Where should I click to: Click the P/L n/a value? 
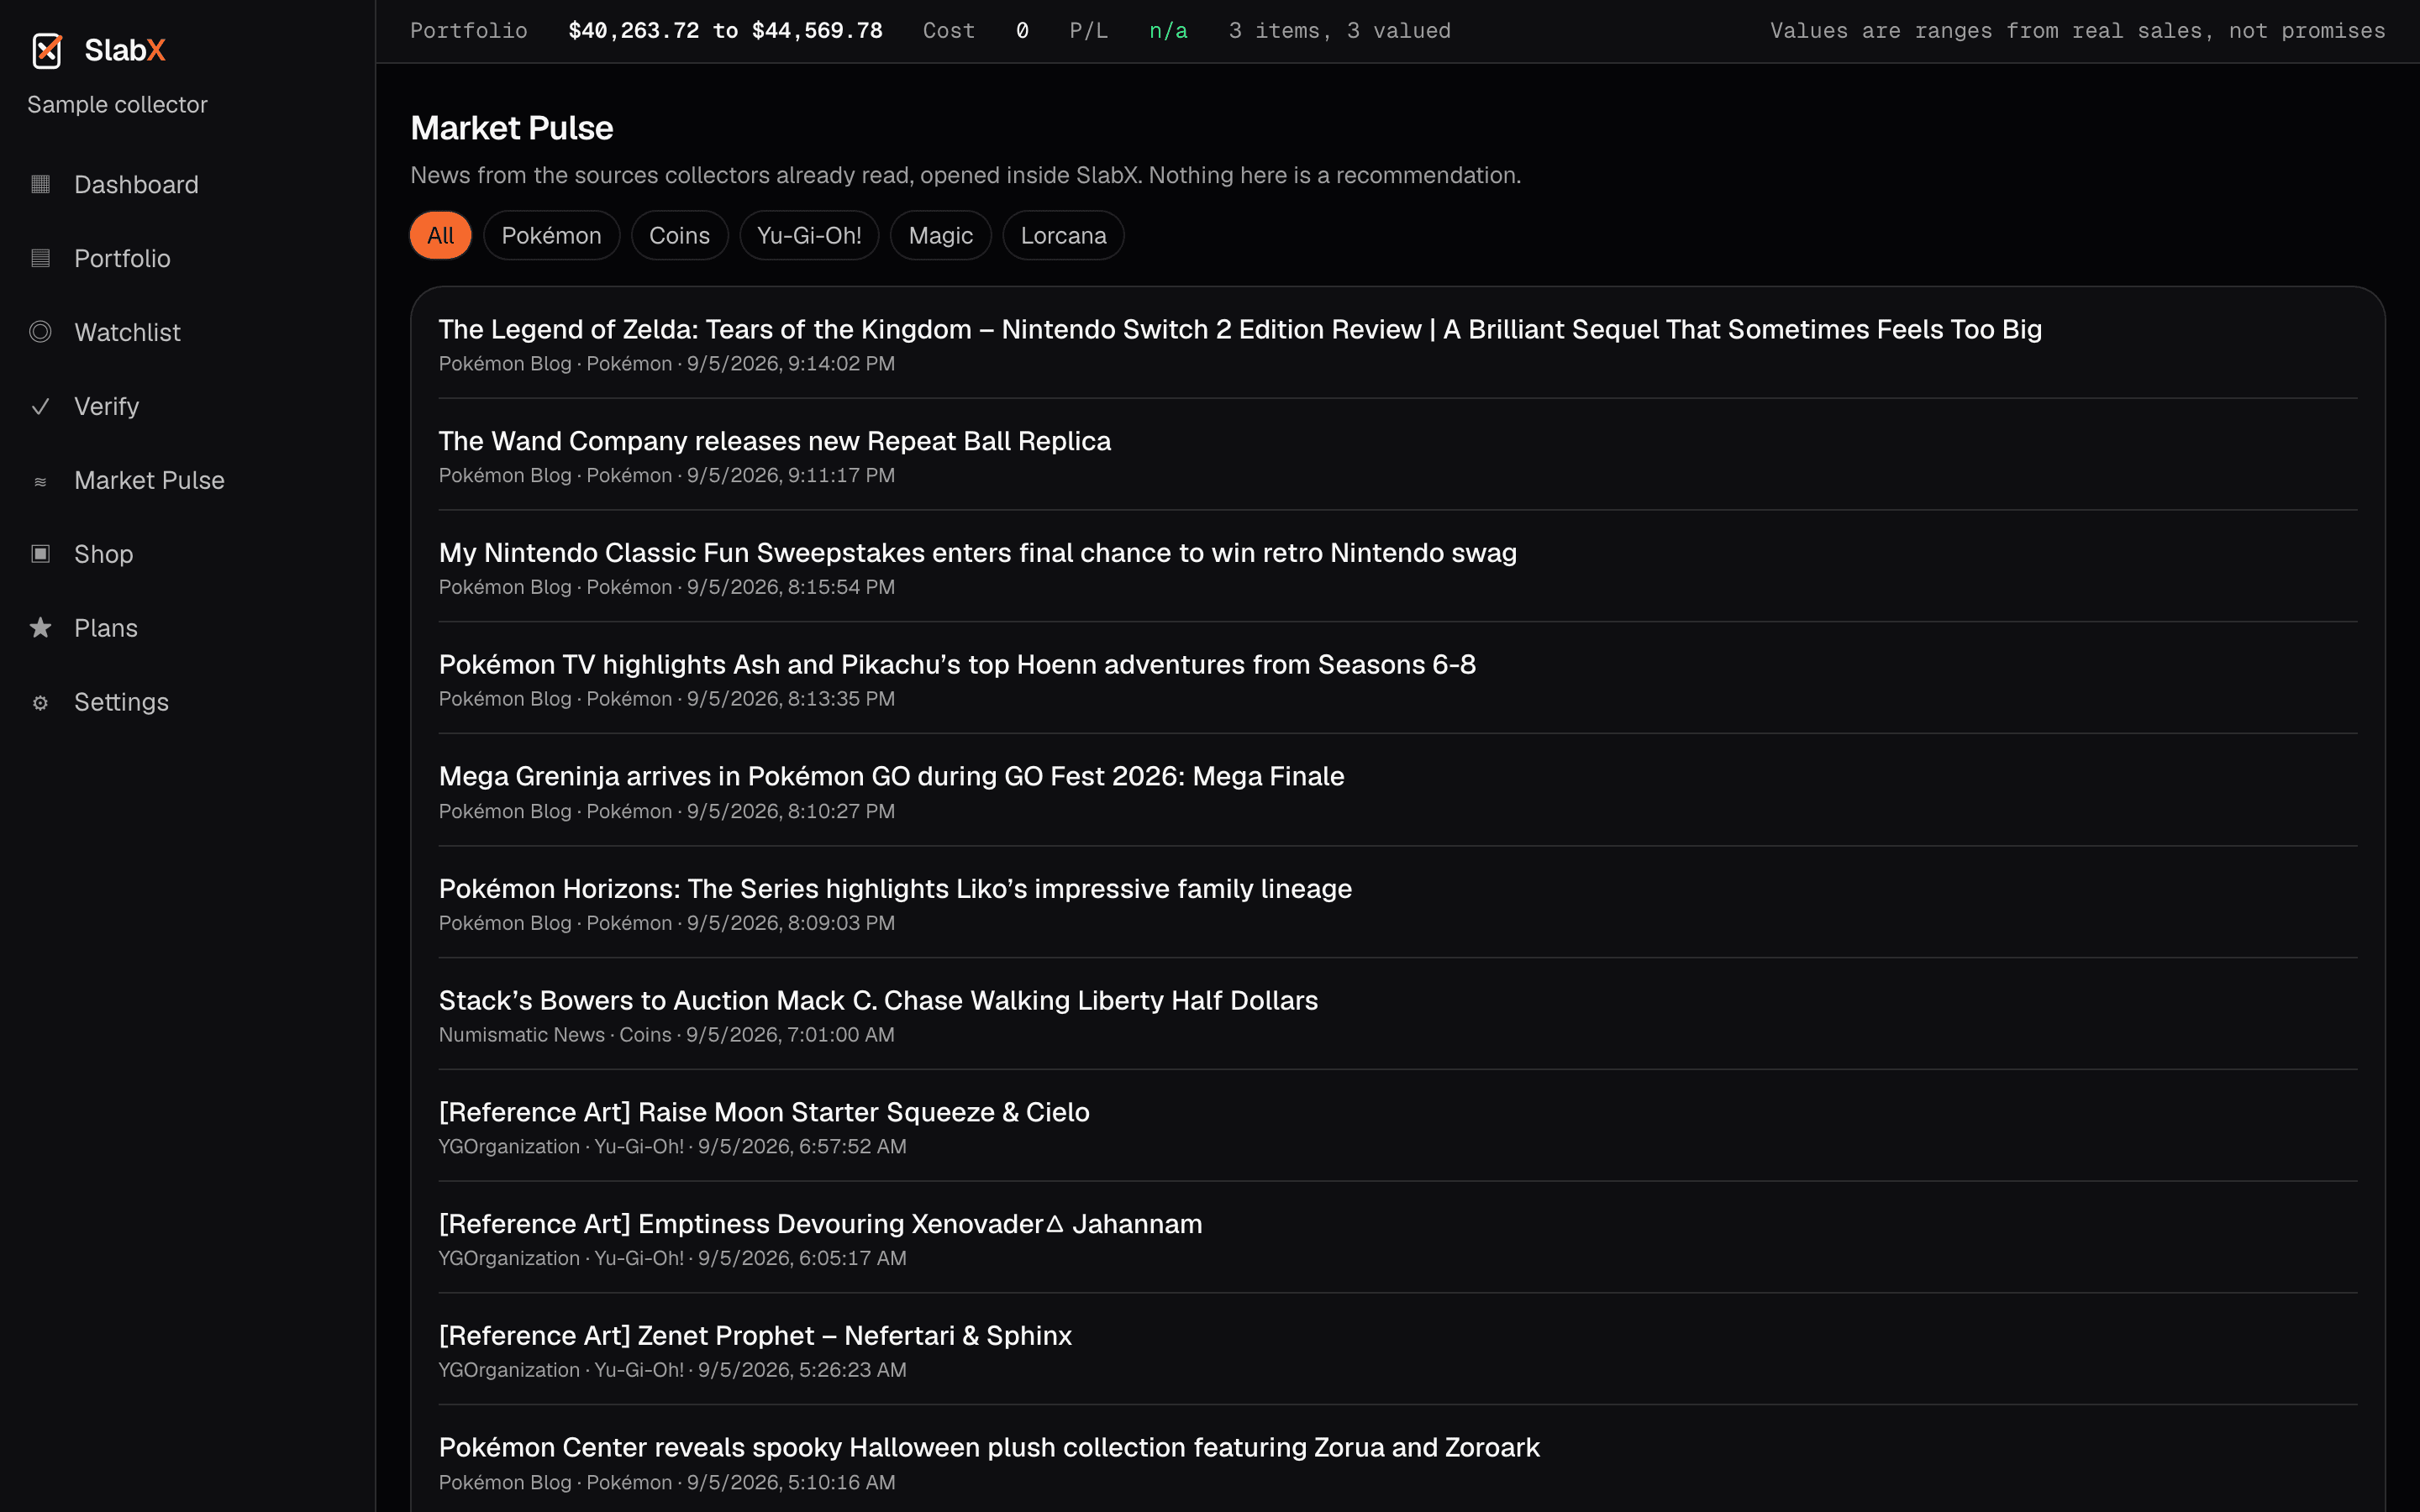(x=1168, y=31)
